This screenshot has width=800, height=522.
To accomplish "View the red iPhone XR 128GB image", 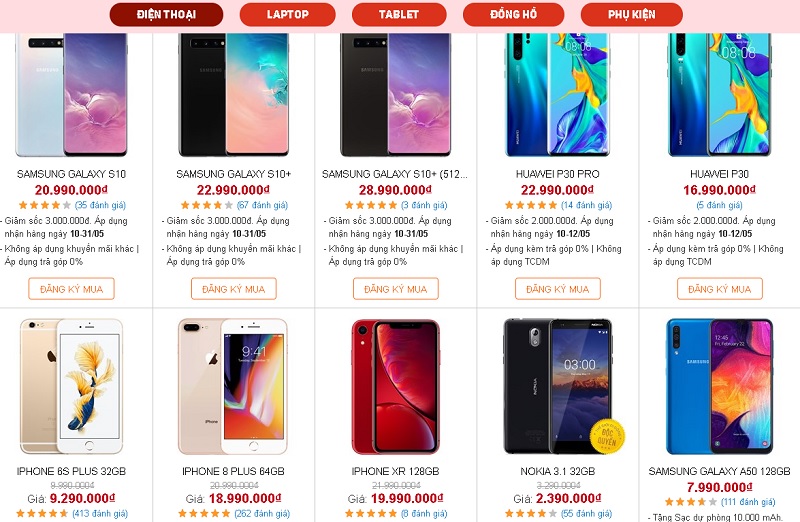I will coord(395,387).
